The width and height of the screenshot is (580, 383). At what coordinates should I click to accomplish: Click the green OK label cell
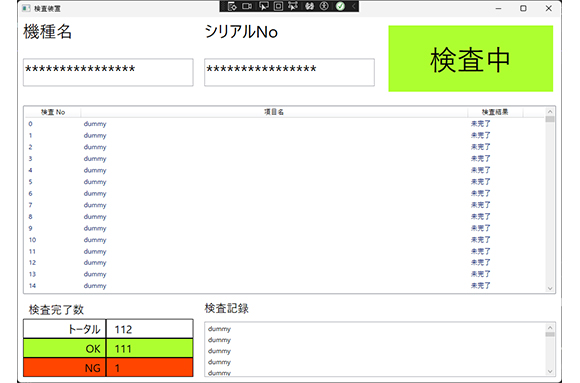[x=65, y=349]
